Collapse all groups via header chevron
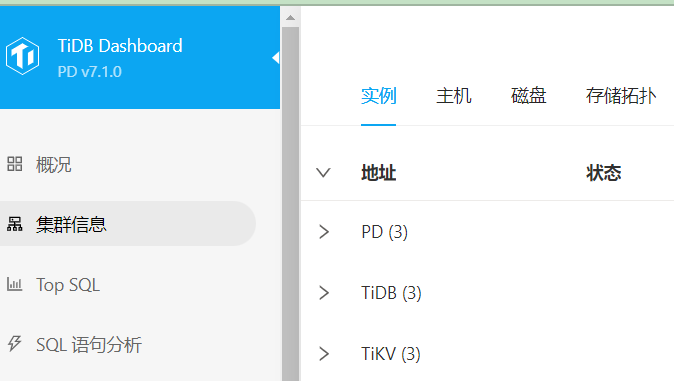The image size is (674, 381). pos(323,173)
